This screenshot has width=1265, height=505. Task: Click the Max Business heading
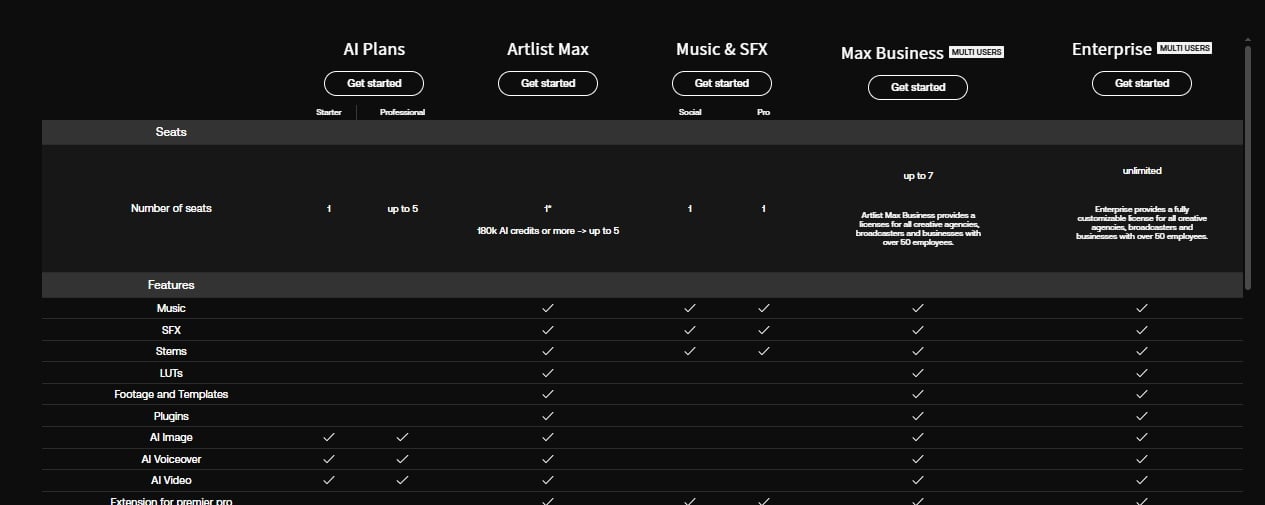[892, 53]
